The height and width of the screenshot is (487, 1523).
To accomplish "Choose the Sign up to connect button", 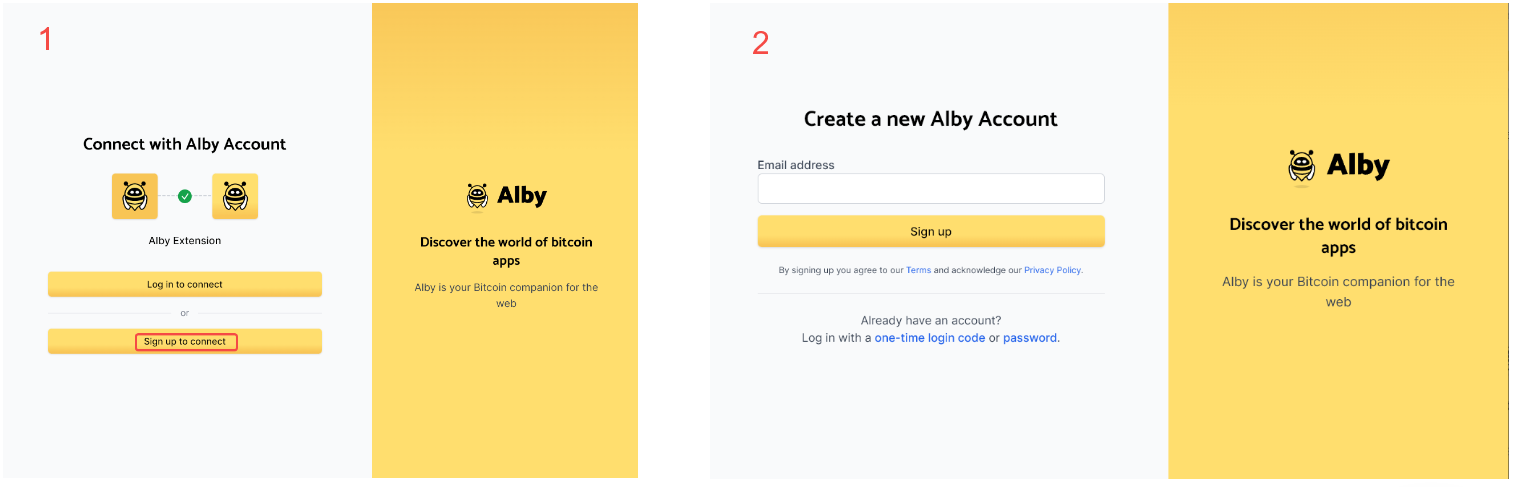I will [185, 342].
